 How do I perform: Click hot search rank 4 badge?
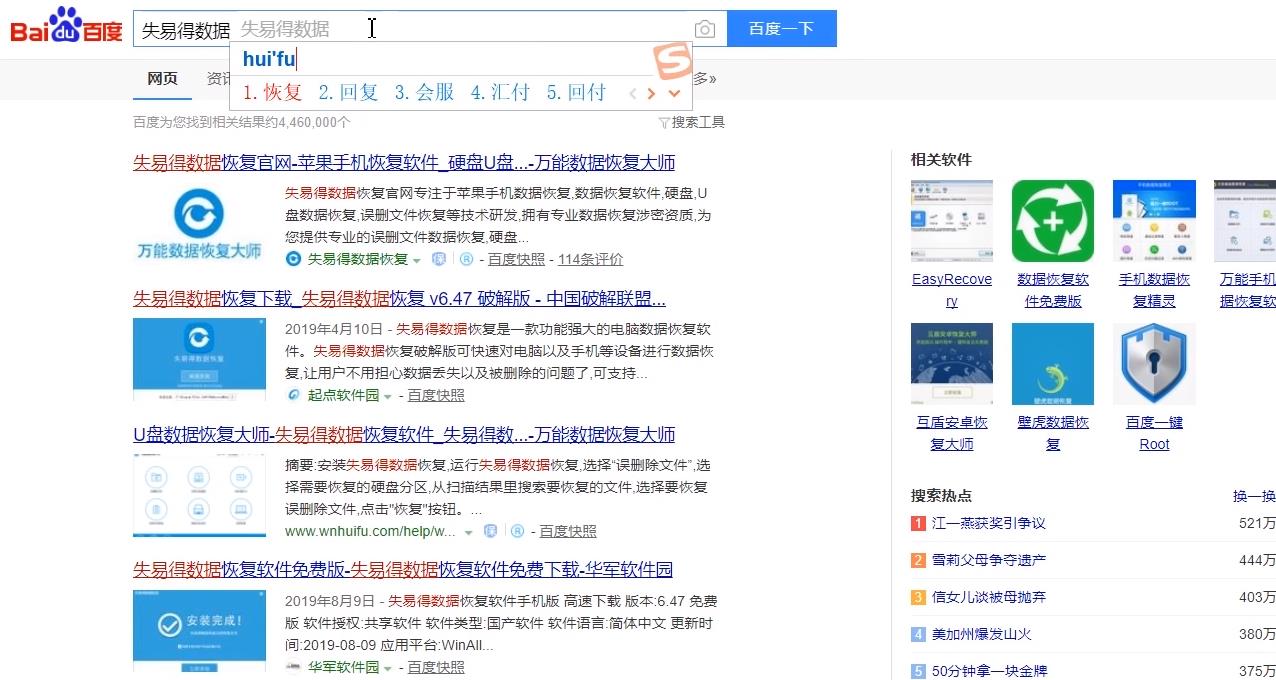tap(918, 634)
